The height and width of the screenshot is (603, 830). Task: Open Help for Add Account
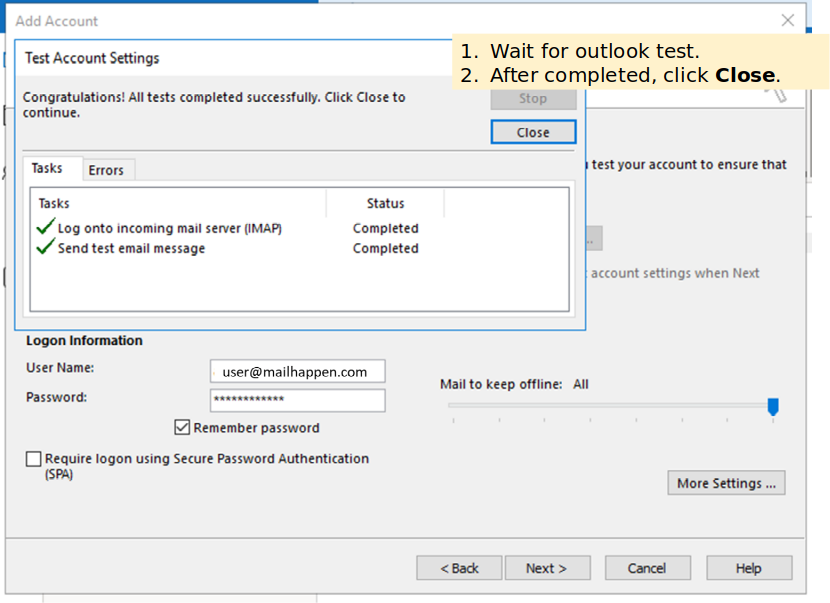(749, 568)
